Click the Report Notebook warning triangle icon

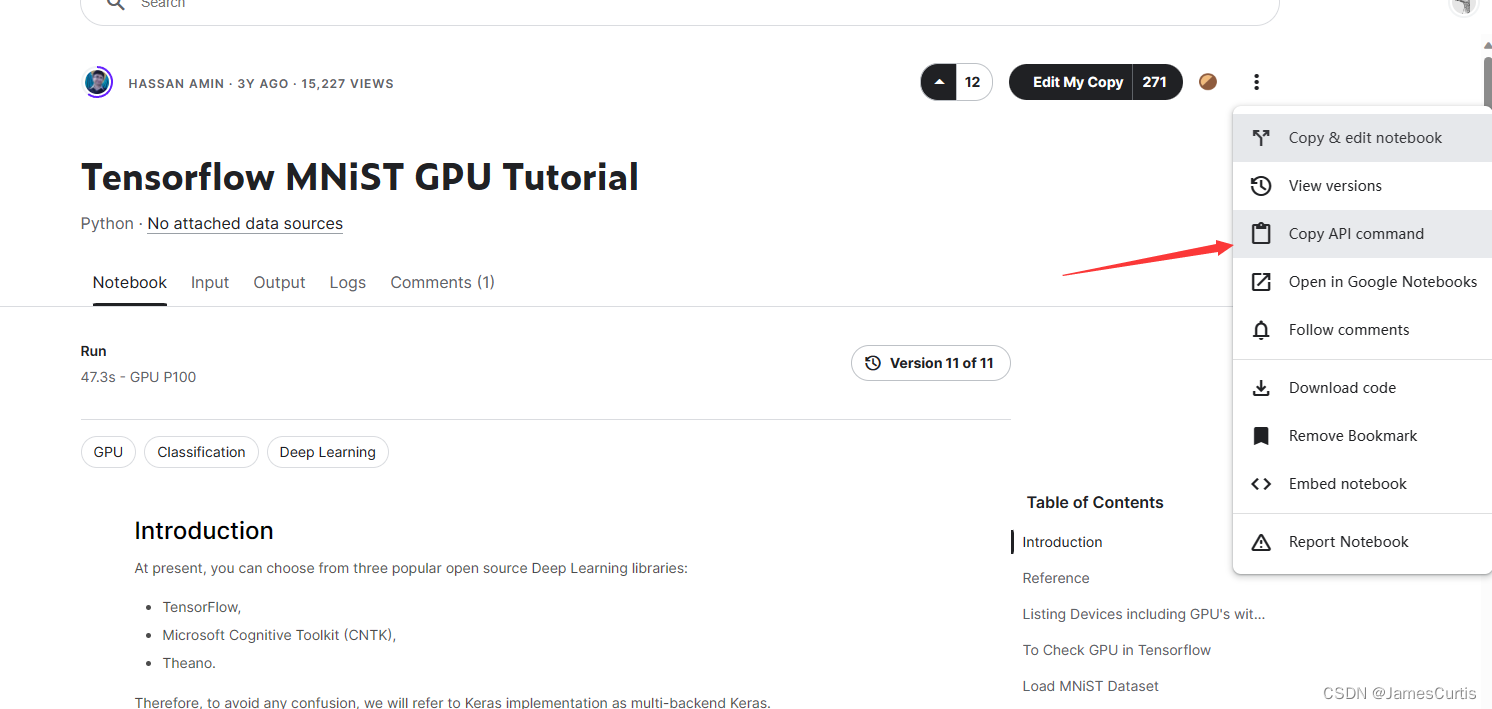(x=1261, y=542)
